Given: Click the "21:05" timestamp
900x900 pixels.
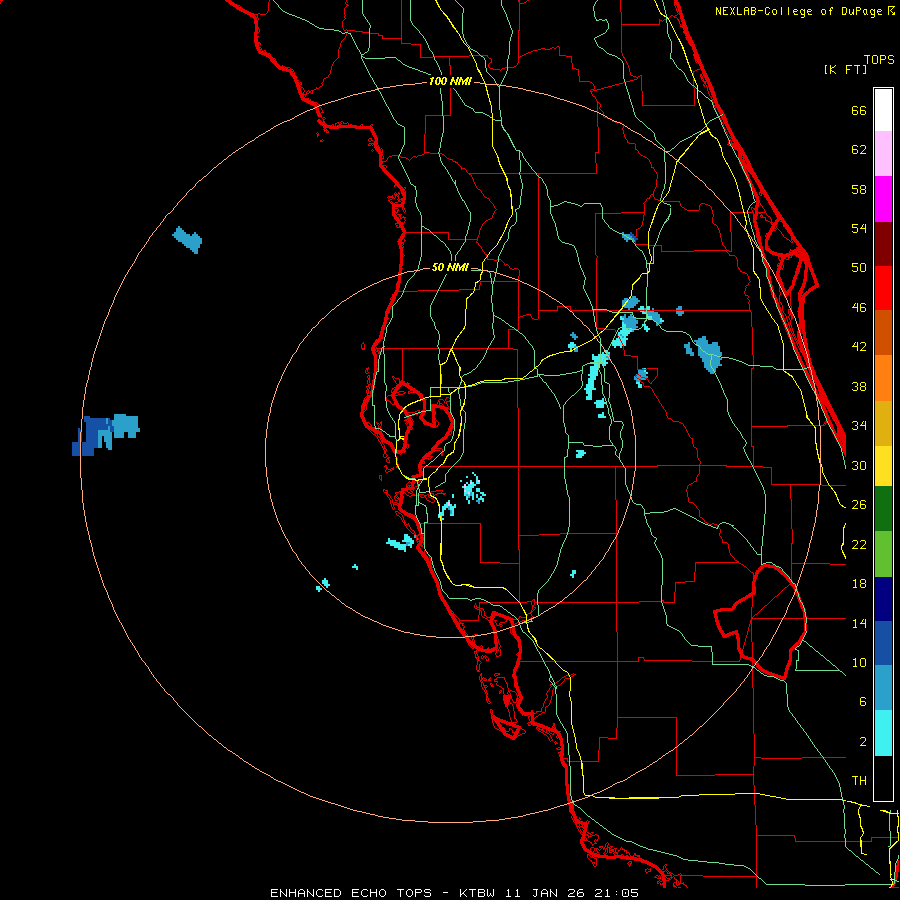Looking at the screenshot, I should (x=619, y=893).
